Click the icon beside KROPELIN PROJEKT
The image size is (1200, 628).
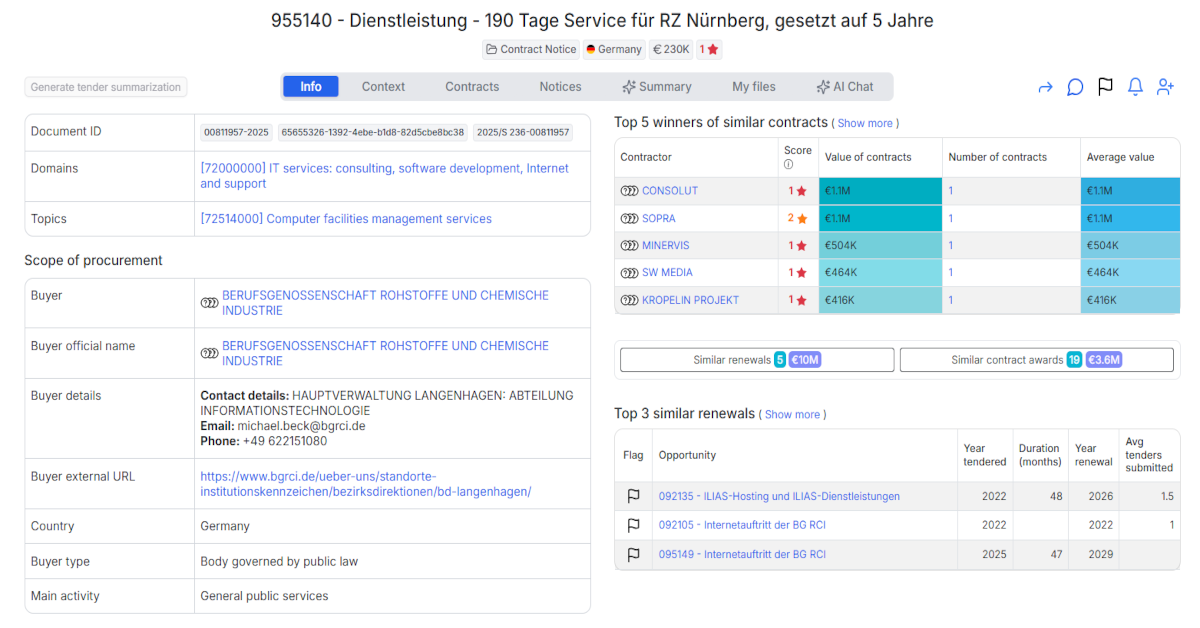629,300
